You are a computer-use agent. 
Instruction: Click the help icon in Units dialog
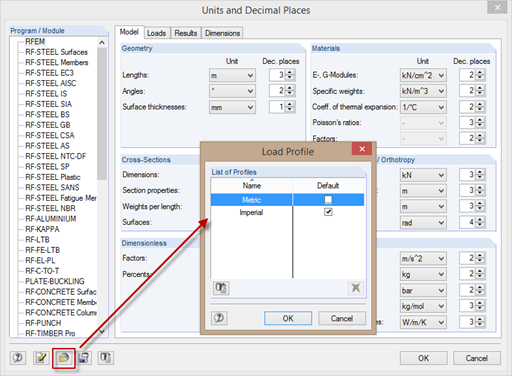coord(18,358)
